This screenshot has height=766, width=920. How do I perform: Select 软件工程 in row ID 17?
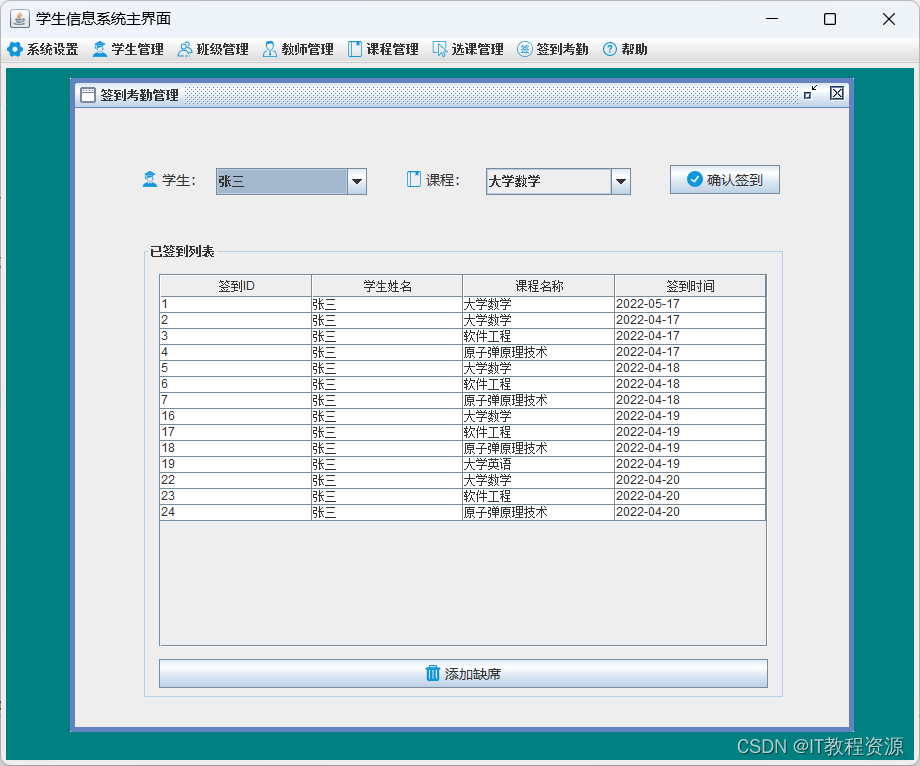pyautogui.click(x=539, y=432)
